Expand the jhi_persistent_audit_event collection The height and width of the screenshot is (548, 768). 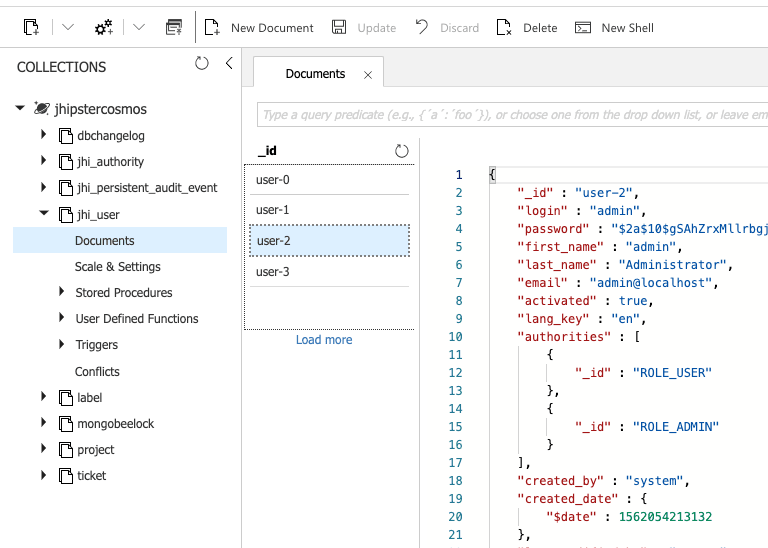44,187
